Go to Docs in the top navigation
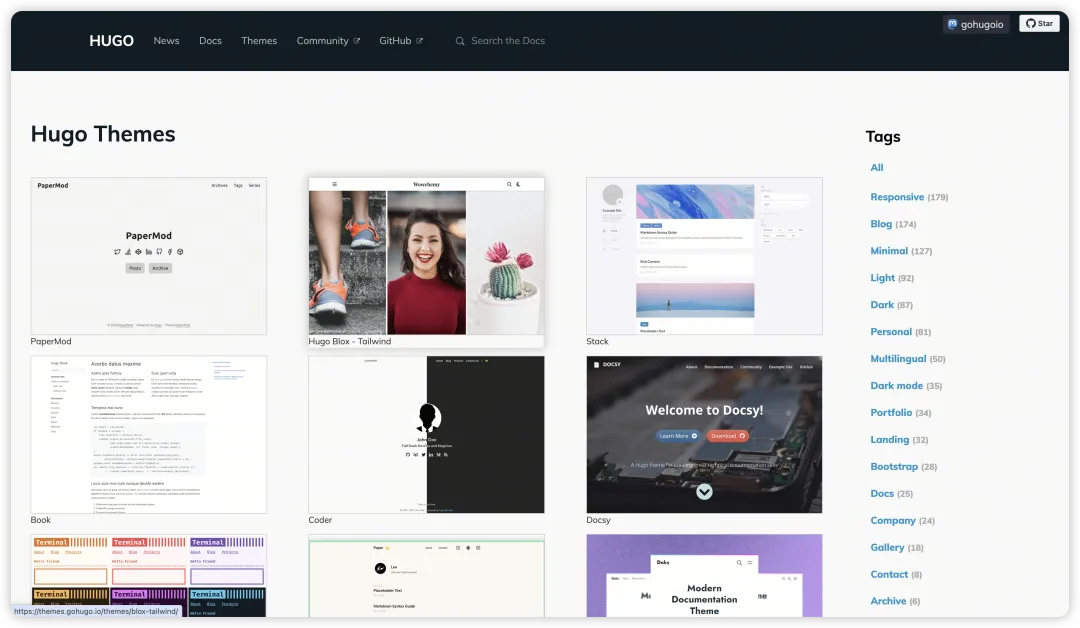This screenshot has height=628, width=1080. coord(210,41)
